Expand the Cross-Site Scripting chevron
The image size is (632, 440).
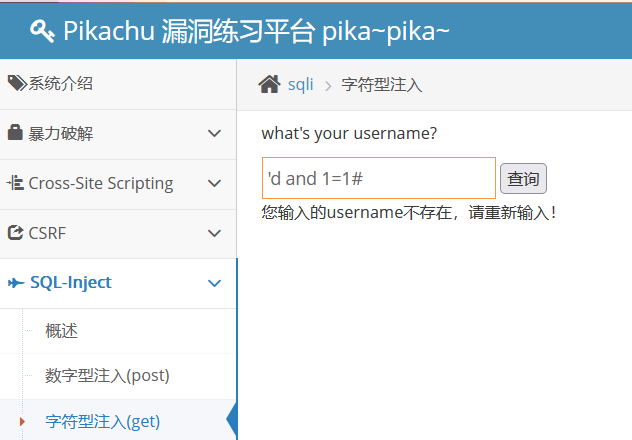[214, 183]
